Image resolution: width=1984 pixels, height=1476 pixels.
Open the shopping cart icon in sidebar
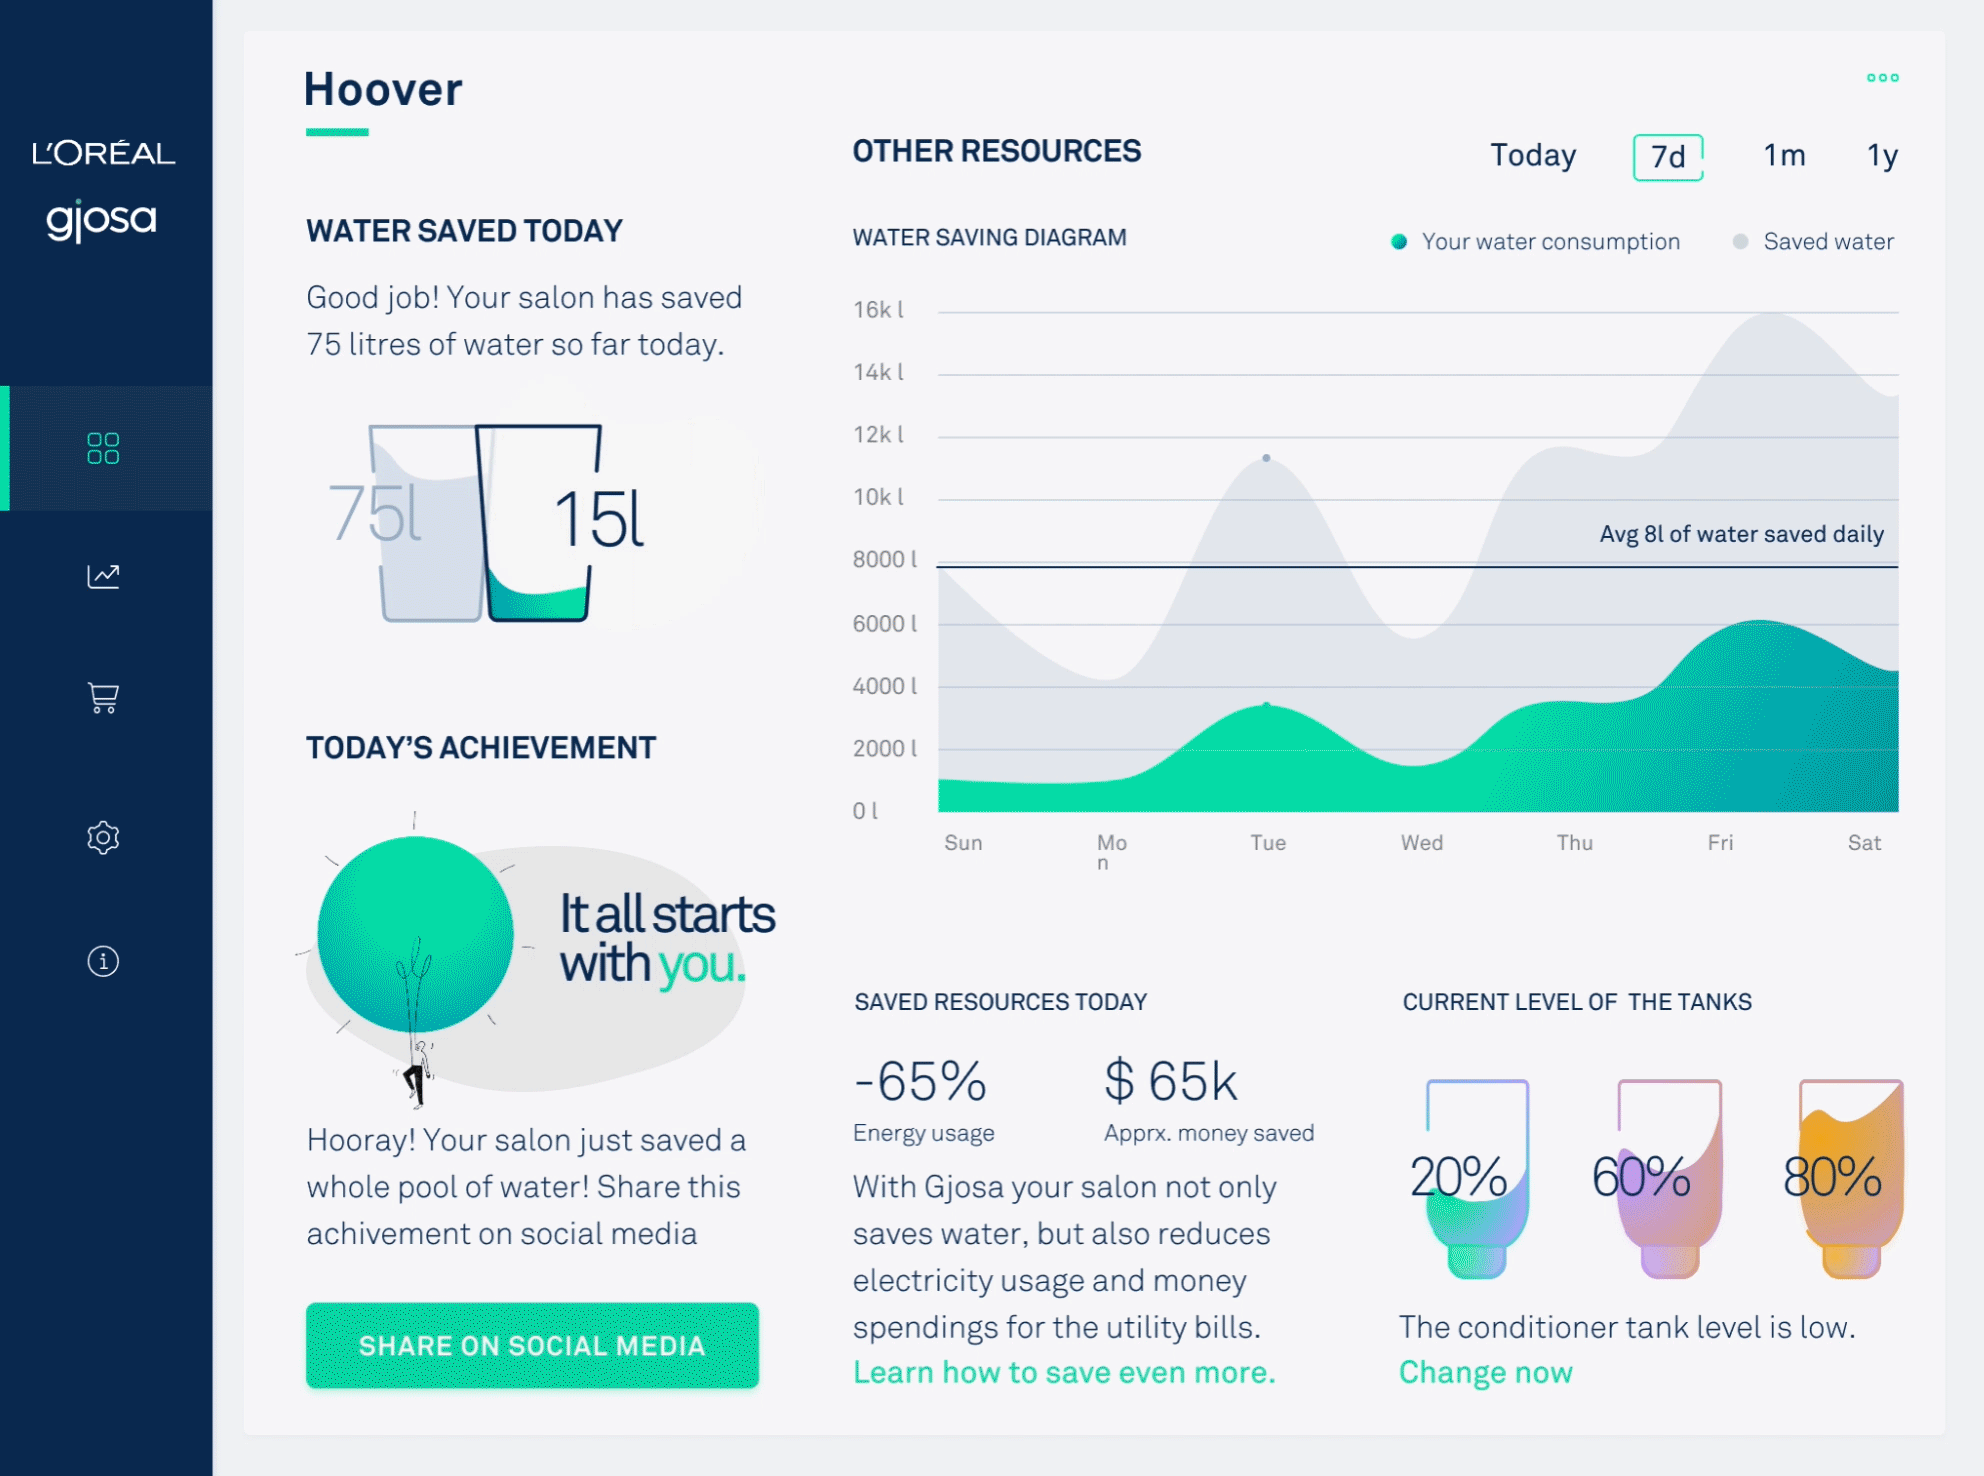pos(102,698)
